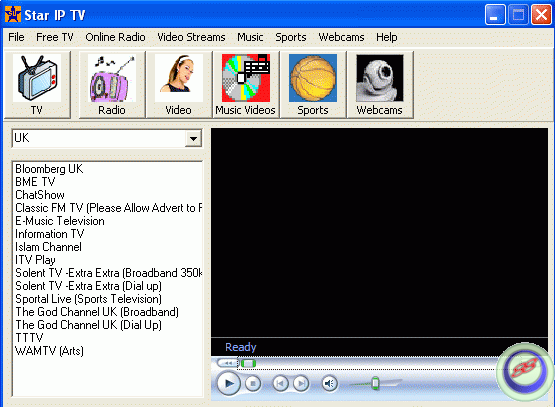Viewport: 555px width, 407px height.
Task: Select ITV Play channel
Action: (x=35, y=260)
